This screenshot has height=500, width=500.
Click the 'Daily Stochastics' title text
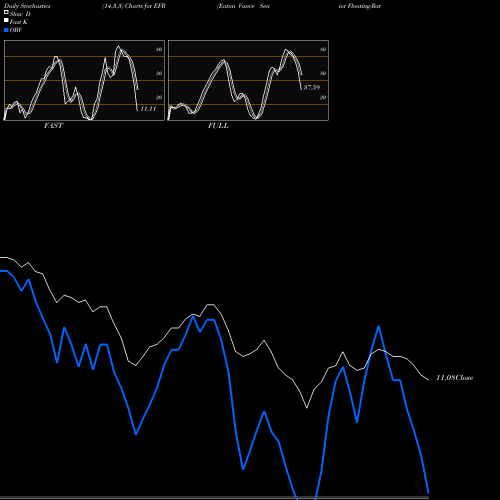point(27,6)
